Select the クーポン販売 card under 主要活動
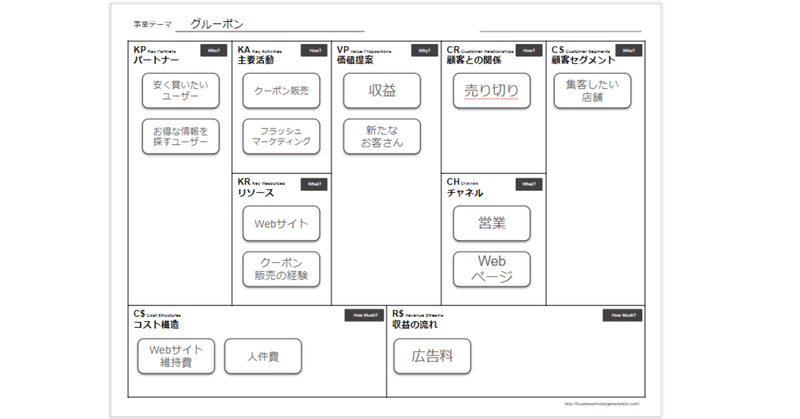 (281, 91)
